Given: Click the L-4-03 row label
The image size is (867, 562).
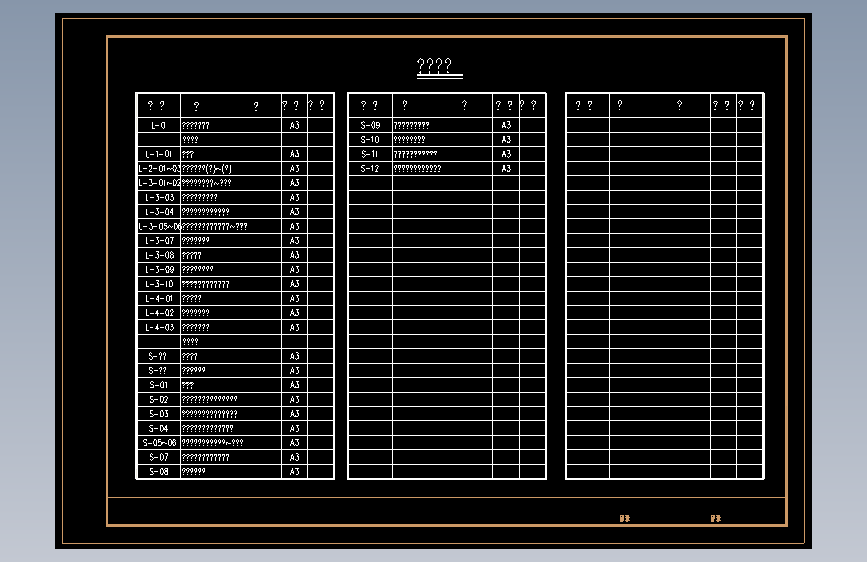Looking at the screenshot, I should pos(159,327).
